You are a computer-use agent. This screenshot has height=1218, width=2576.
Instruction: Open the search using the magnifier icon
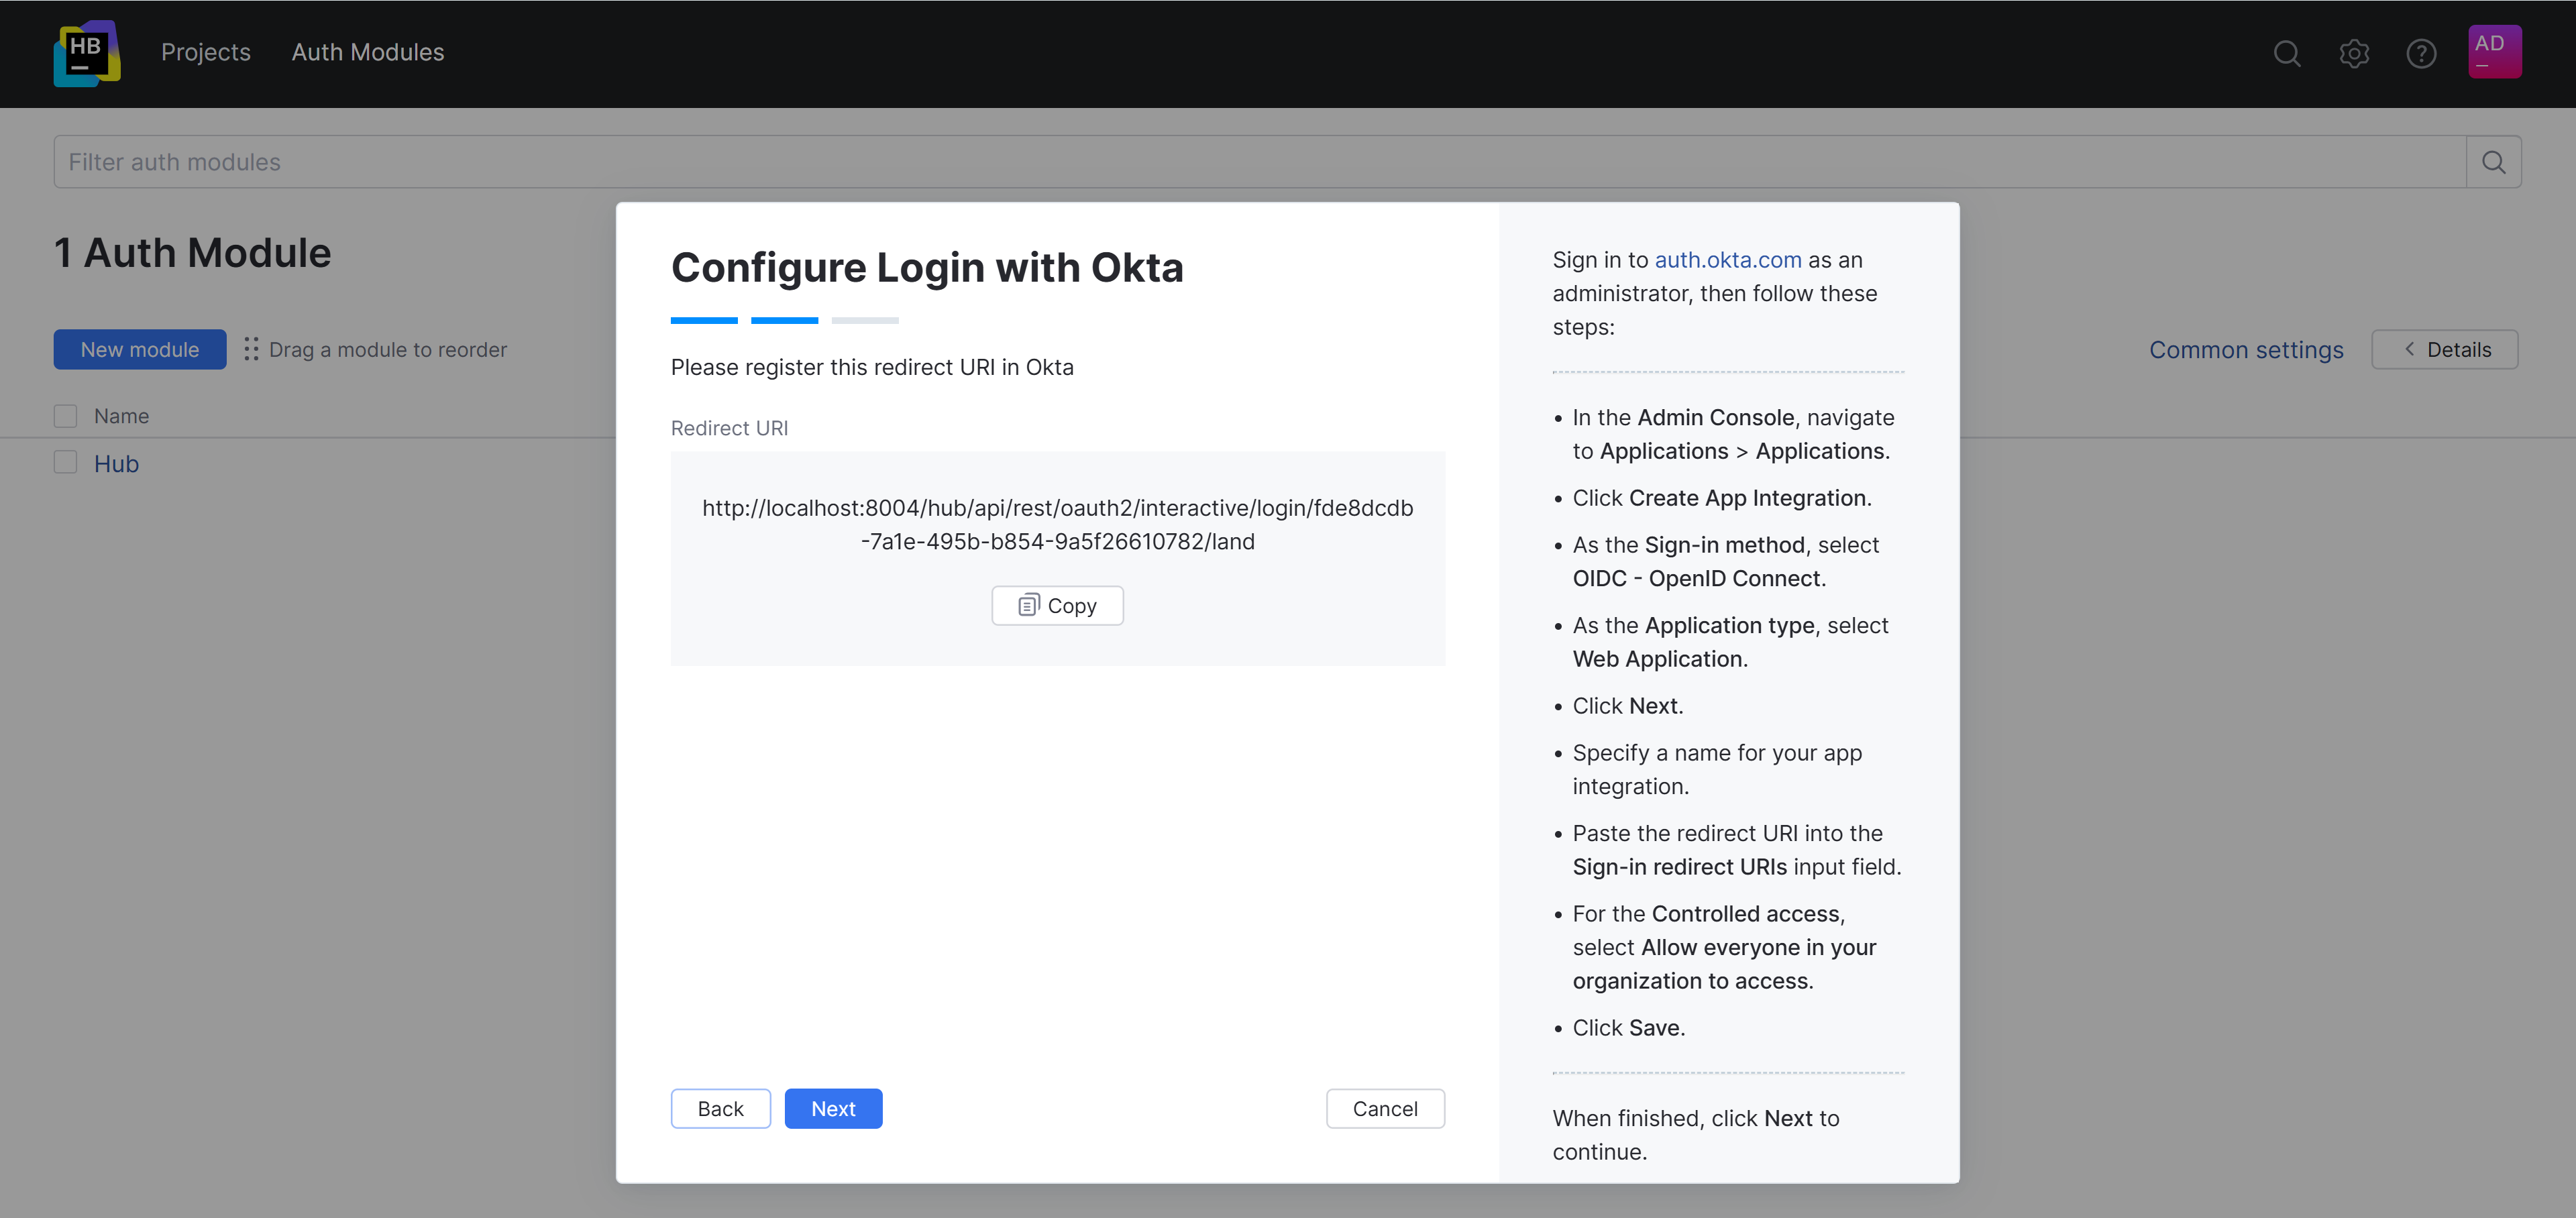(2287, 54)
